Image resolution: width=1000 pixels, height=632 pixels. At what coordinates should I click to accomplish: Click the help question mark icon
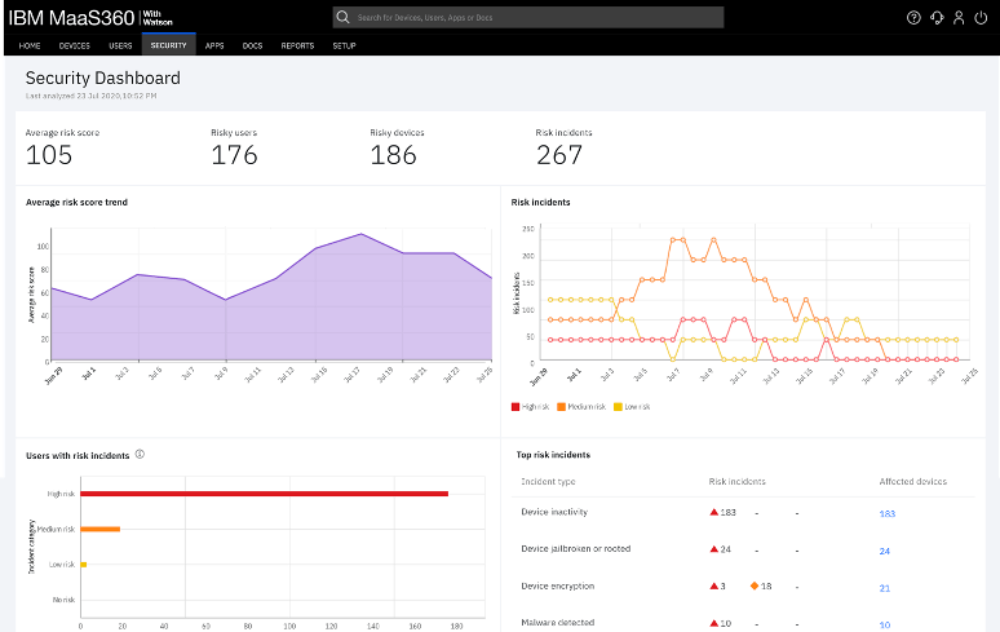(x=912, y=17)
